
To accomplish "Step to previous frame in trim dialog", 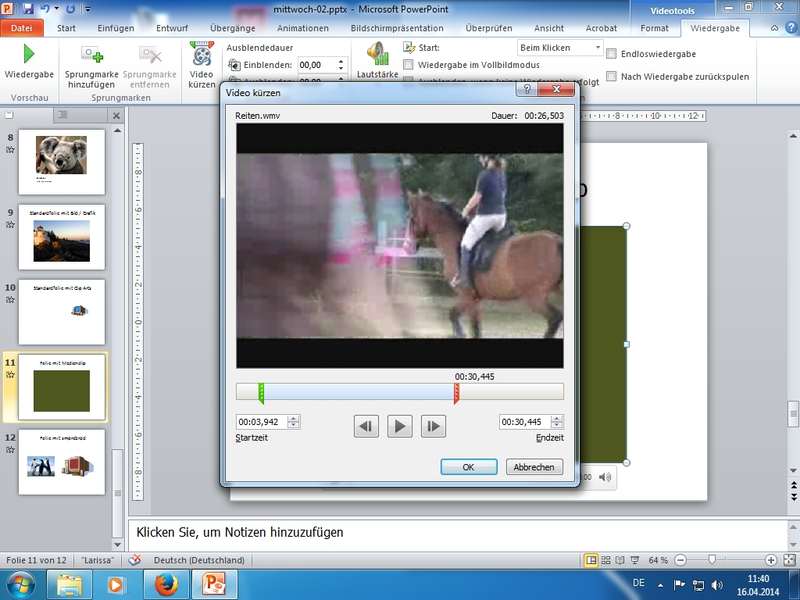I will point(366,427).
